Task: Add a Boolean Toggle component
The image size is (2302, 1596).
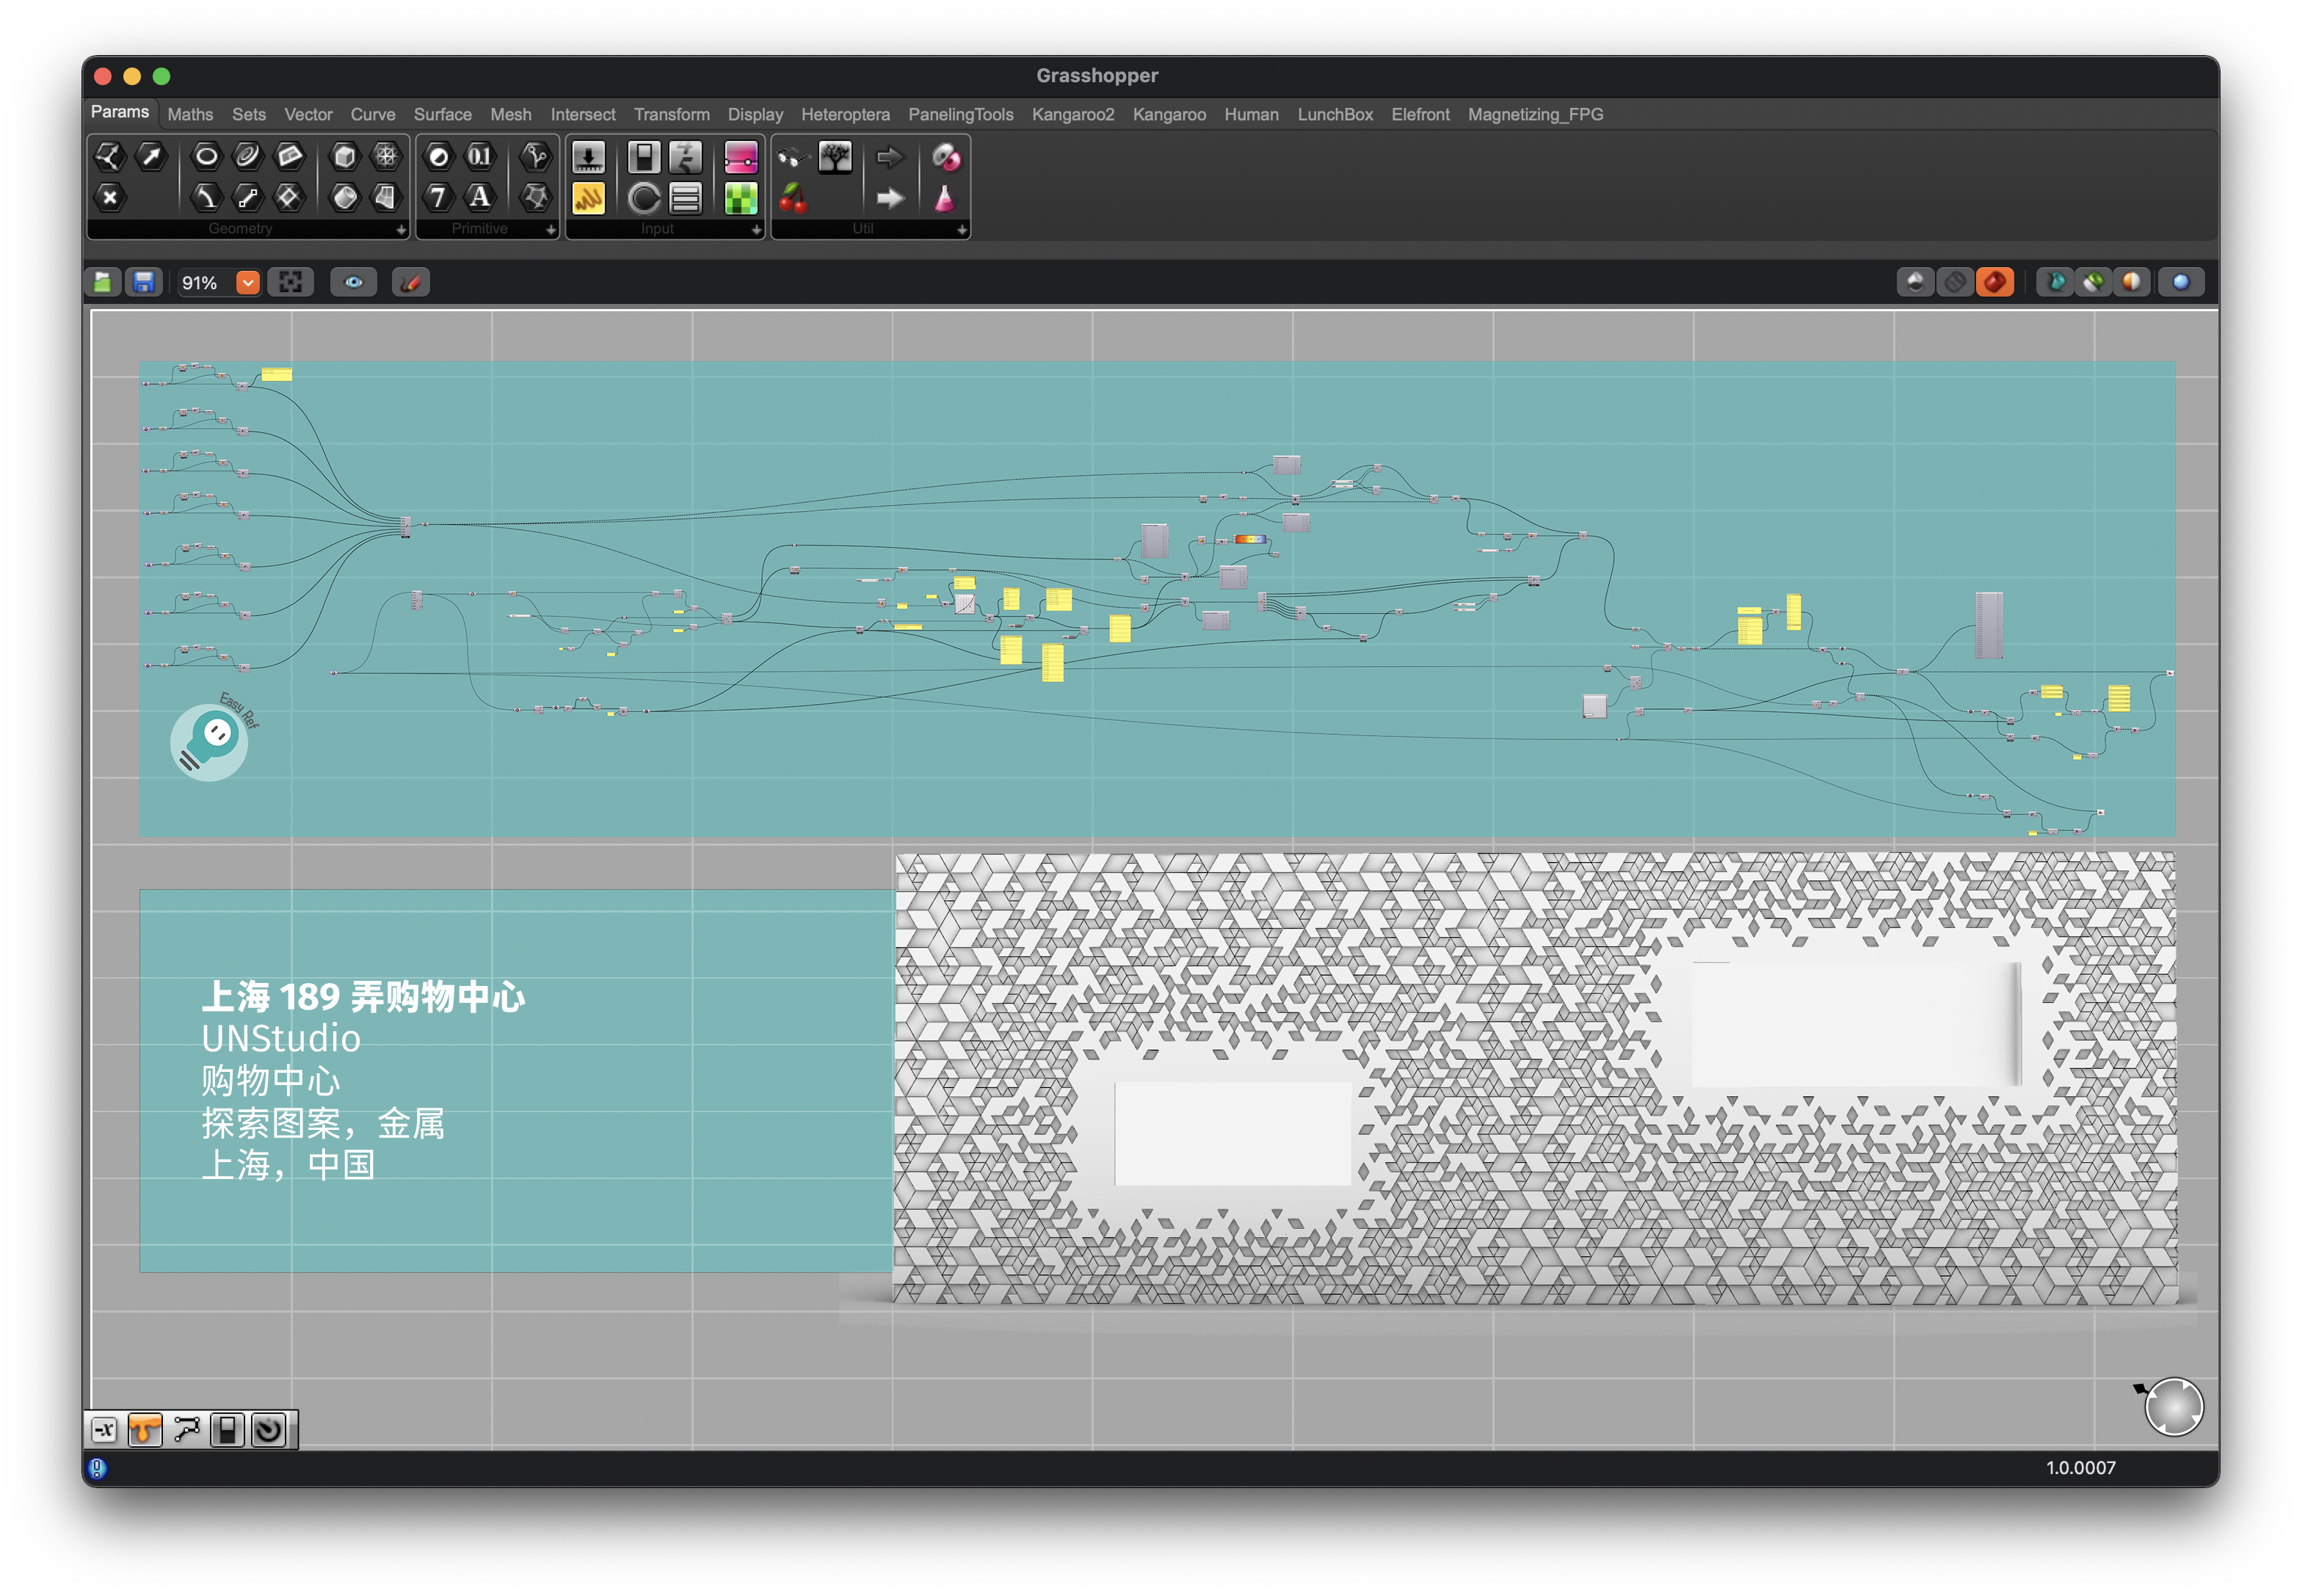Action: 644,157
